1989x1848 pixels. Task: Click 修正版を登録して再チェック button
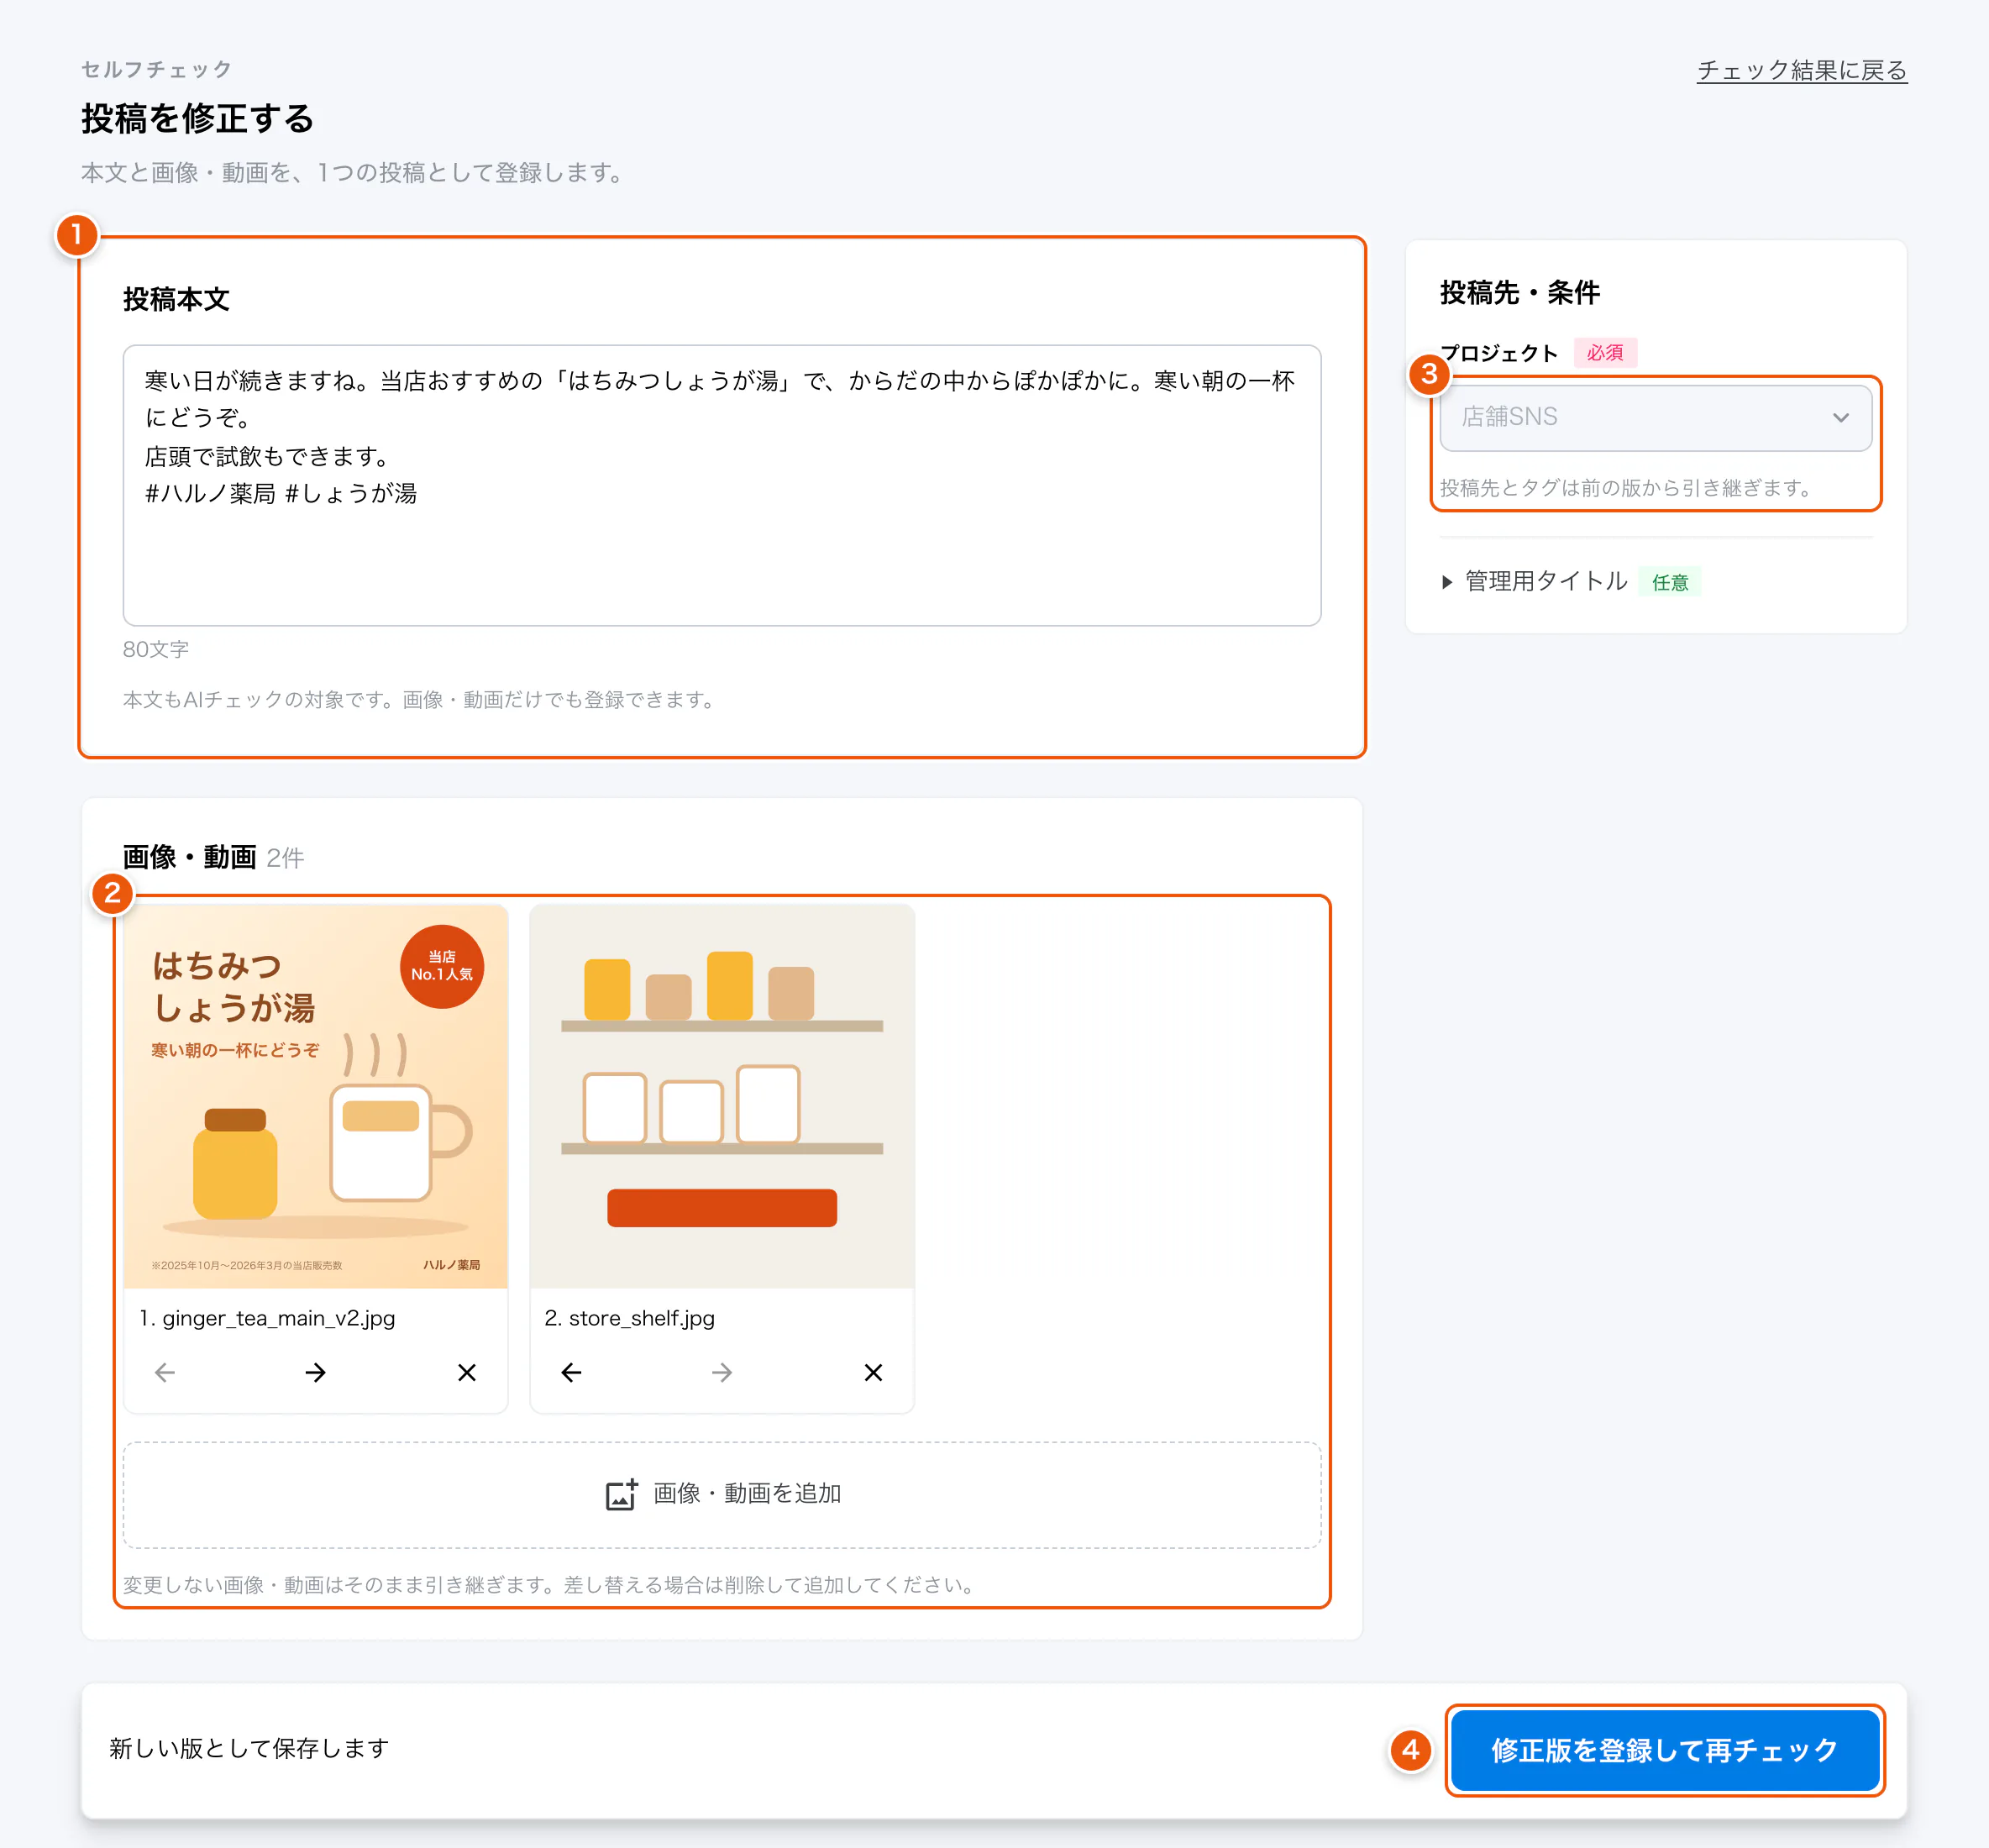pyautogui.click(x=1665, y=1749)
